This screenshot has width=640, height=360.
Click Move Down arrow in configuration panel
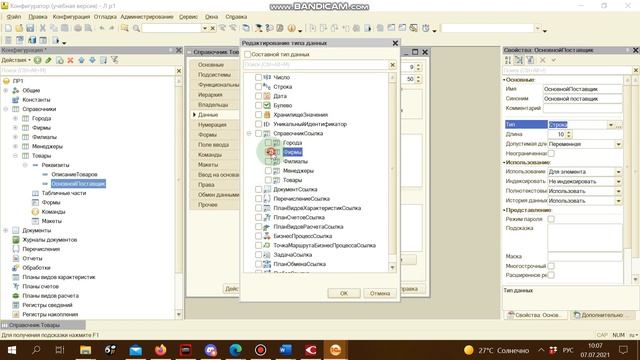tap(92, 60)
